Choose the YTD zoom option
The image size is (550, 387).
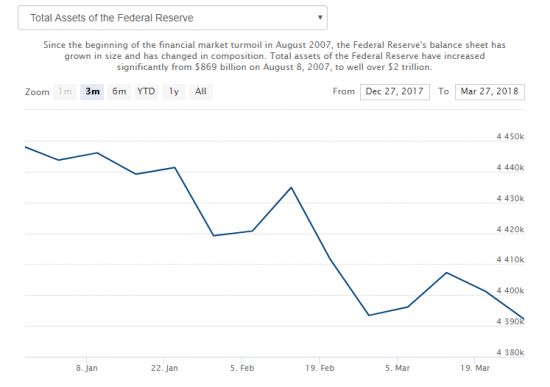point(146,92)
